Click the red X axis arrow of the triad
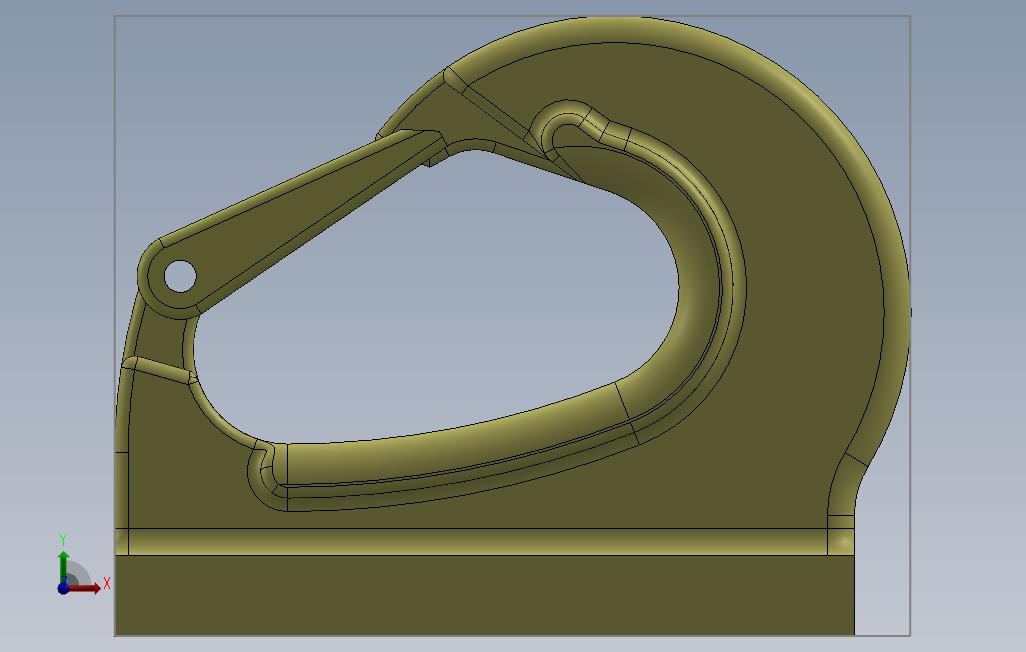This screenshot has height=652, width=1026. pos(84,588)
